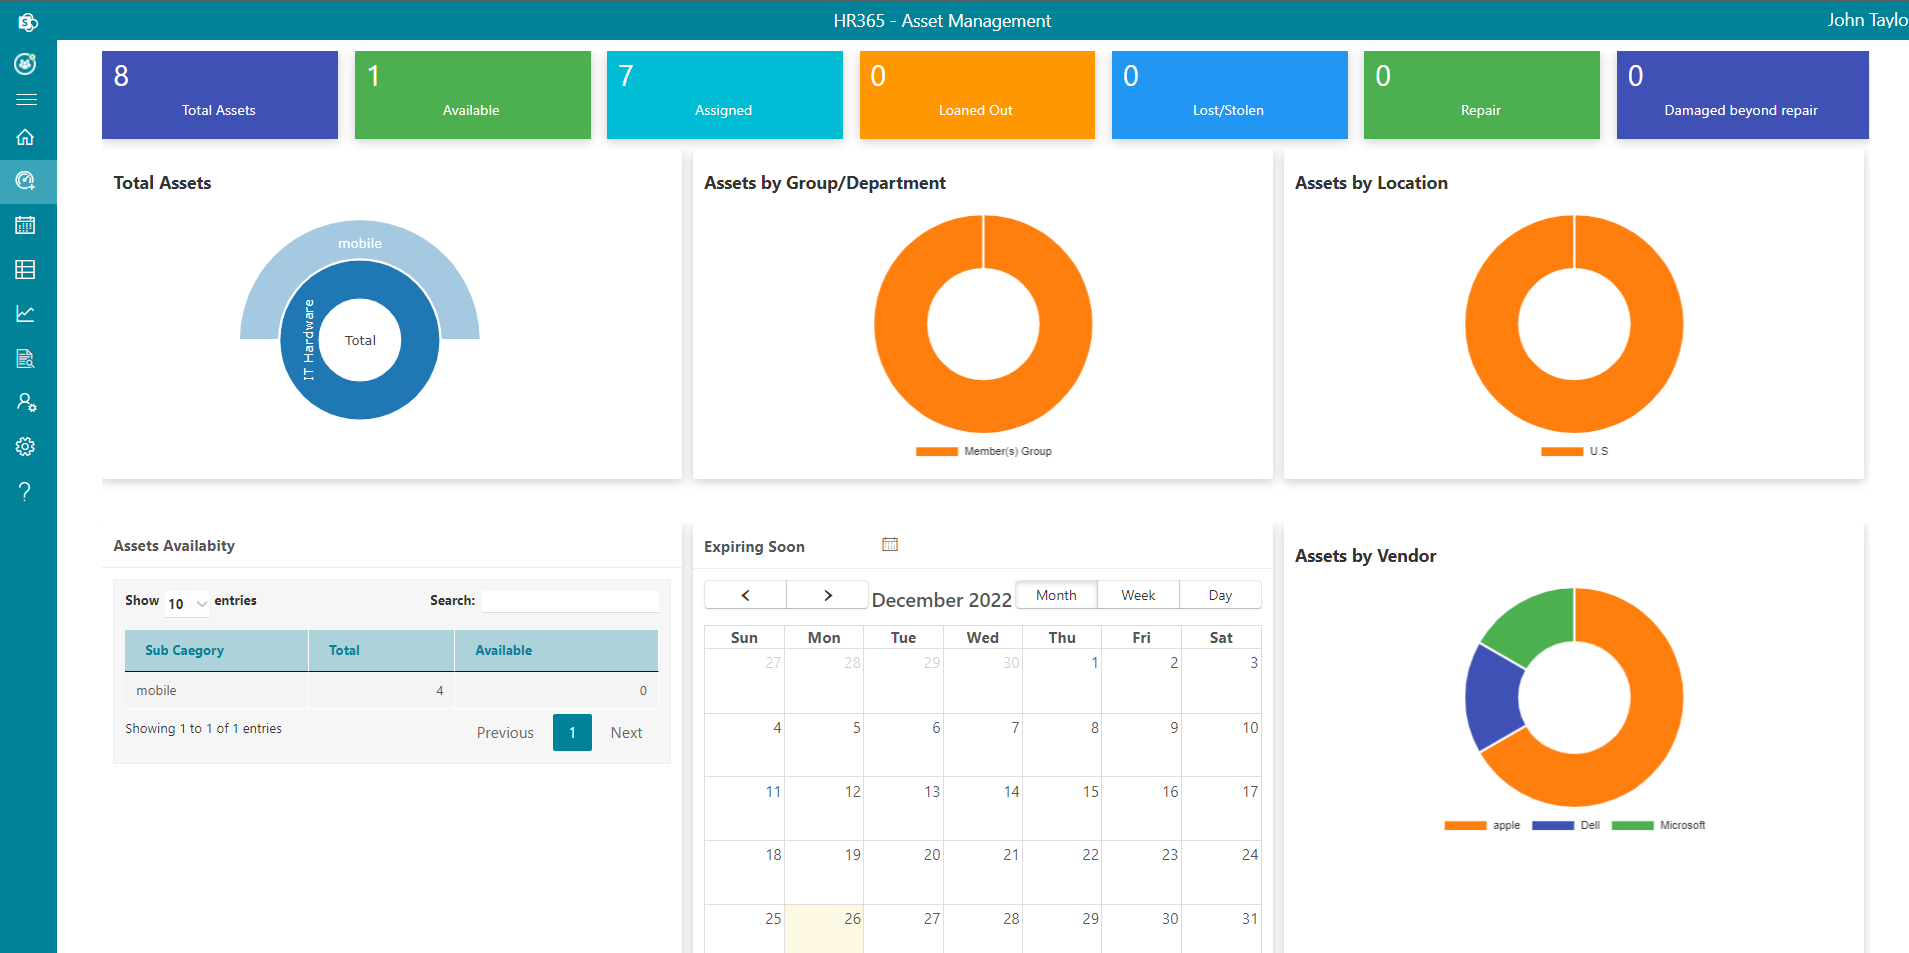Open the reports document icon in sidebar
Image resolution: width=1909 pixels, height=953 pixels.
(x=26, y=358)
